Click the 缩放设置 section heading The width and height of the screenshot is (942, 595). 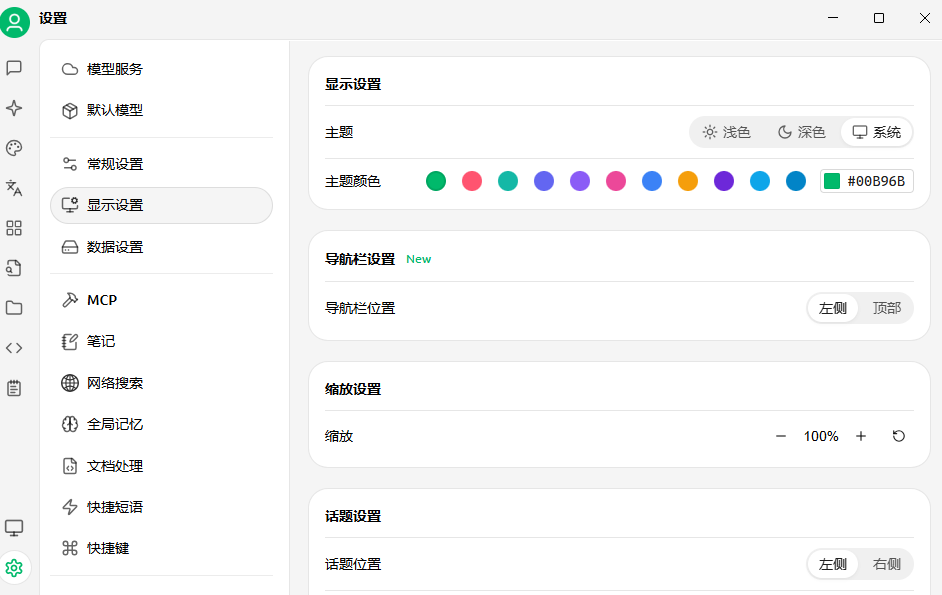353,389
